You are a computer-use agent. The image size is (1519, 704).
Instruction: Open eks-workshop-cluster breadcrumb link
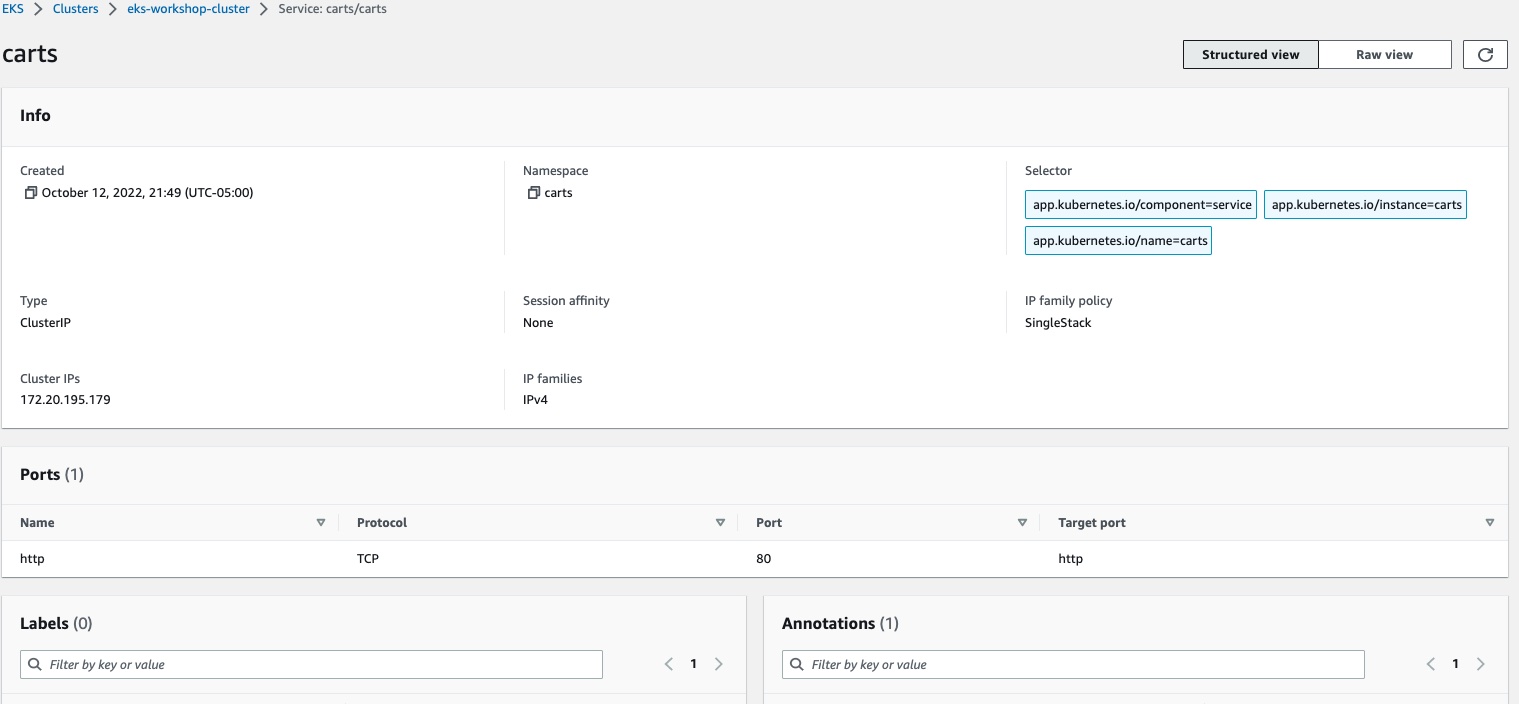coord(188,9)
